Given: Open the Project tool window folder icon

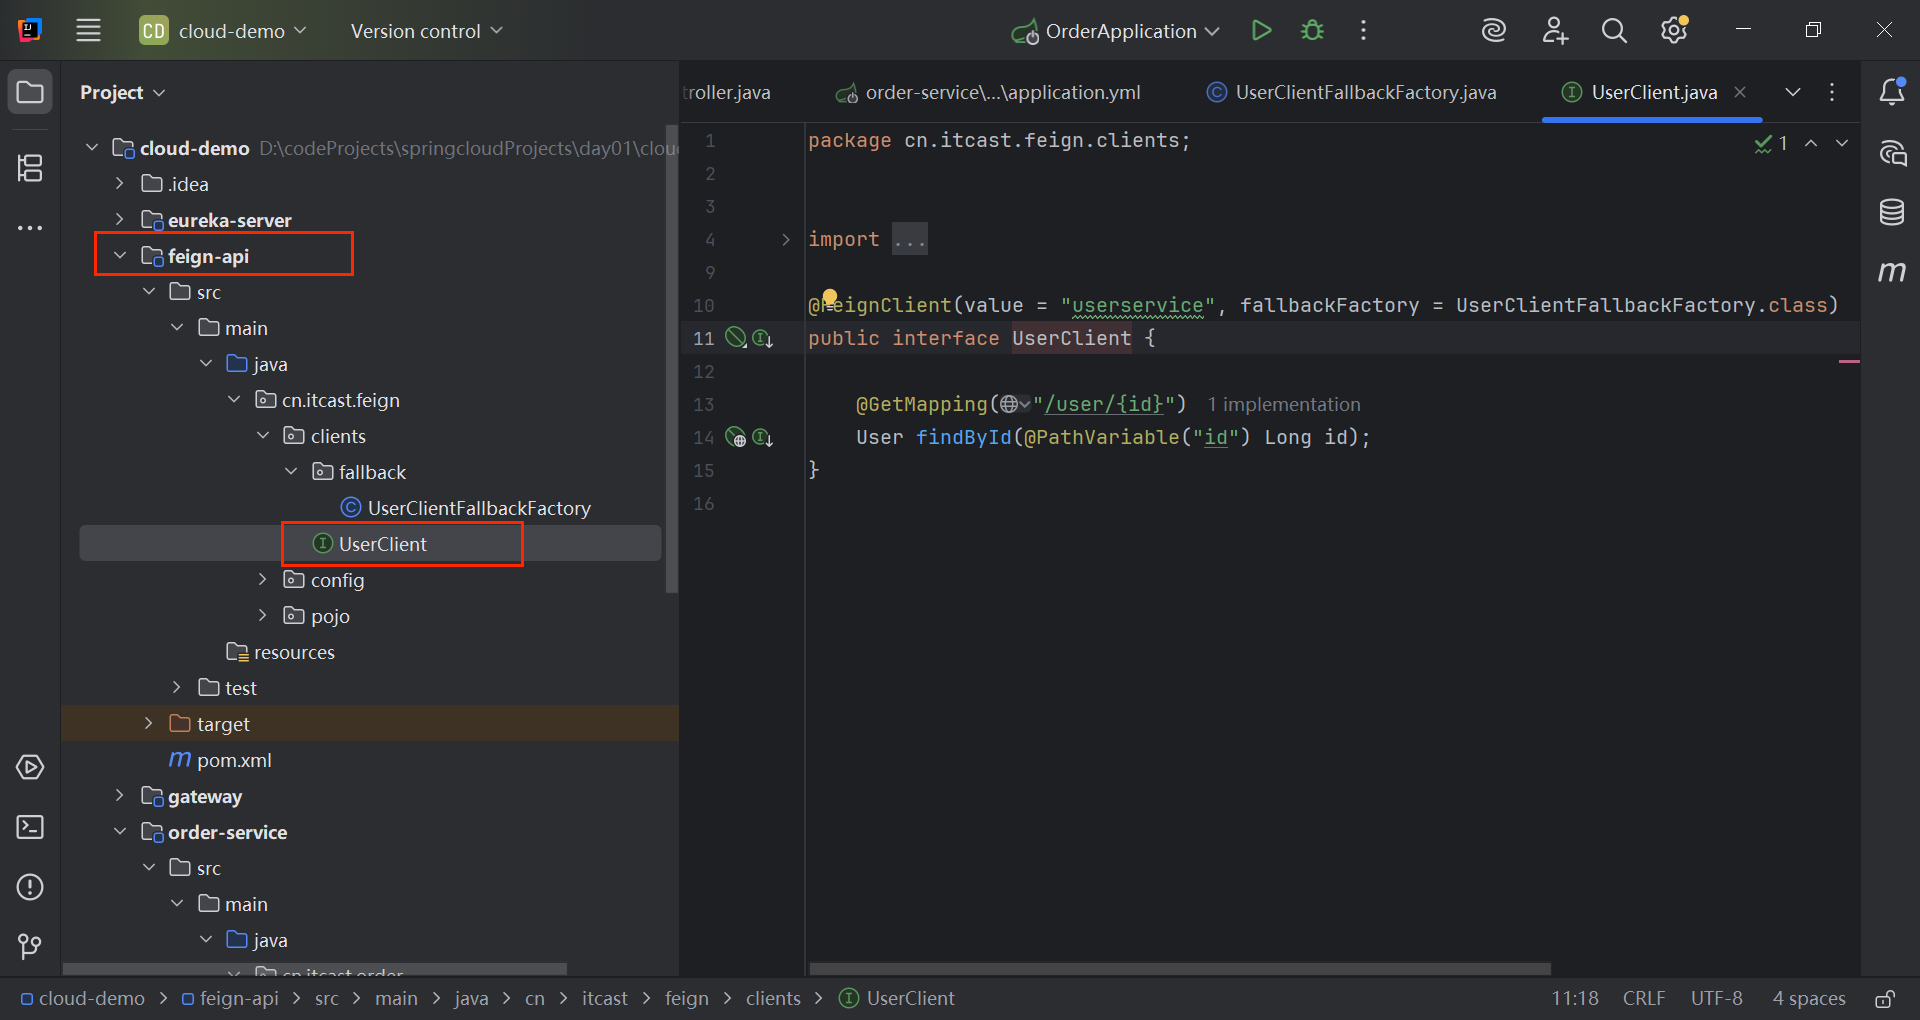Looking at the screenshot, I should [30, 92].
